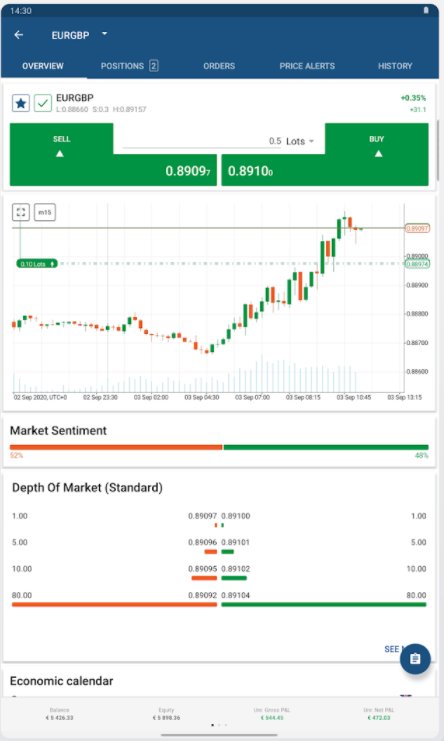Go to the Price Alerts tab
Image resolution: width=444 pixels, height=741 pixels.
[307, 66]
